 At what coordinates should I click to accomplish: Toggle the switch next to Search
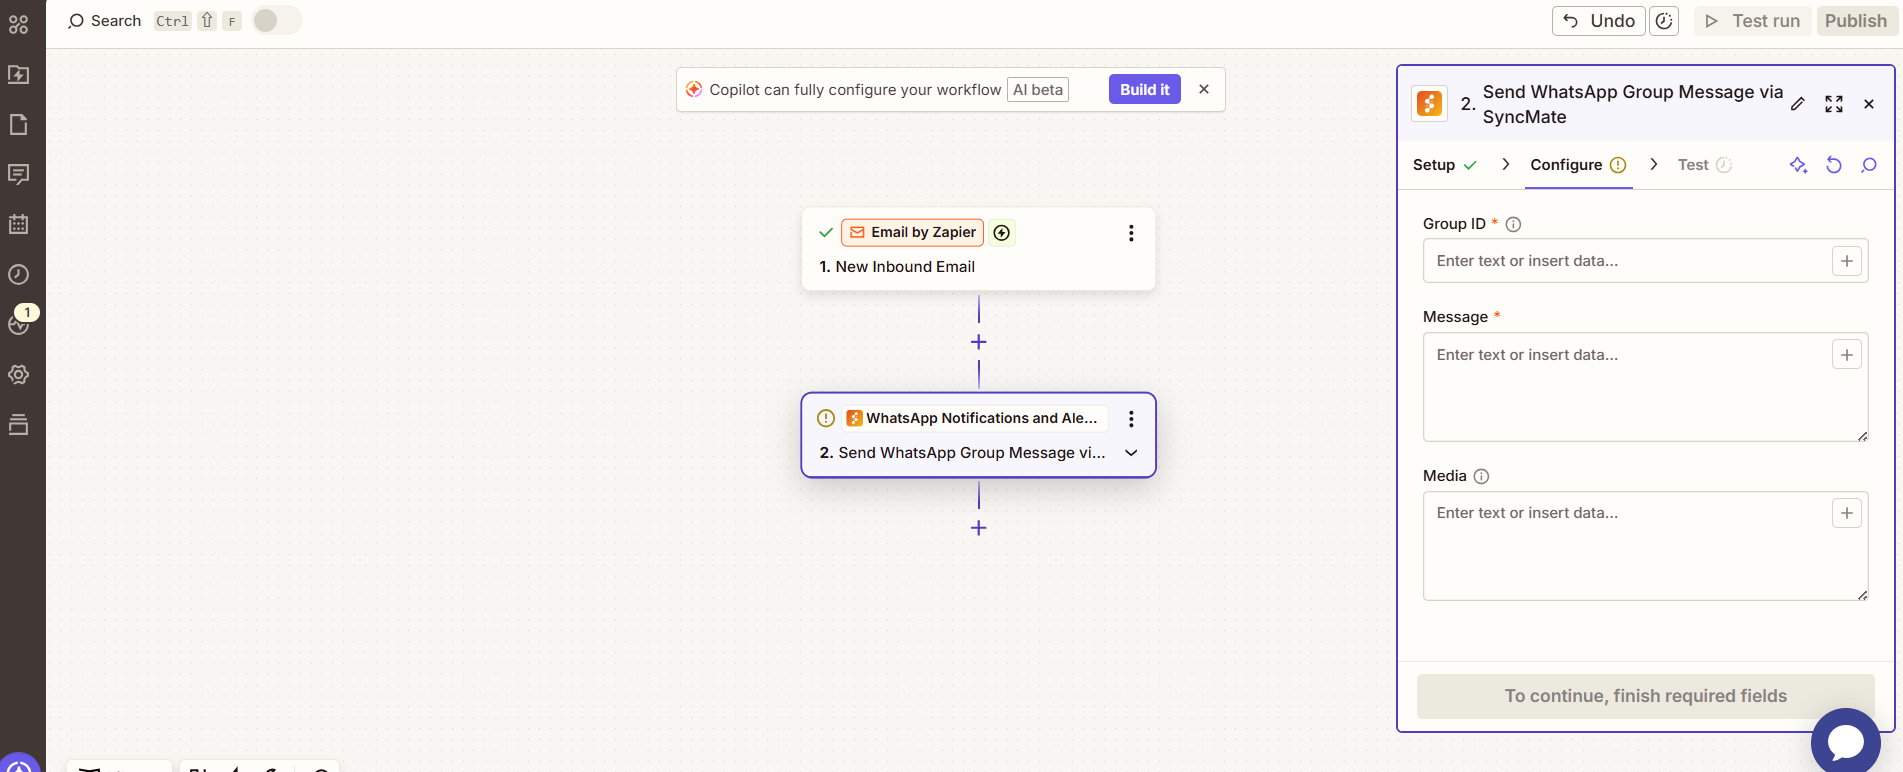[276, 21]
